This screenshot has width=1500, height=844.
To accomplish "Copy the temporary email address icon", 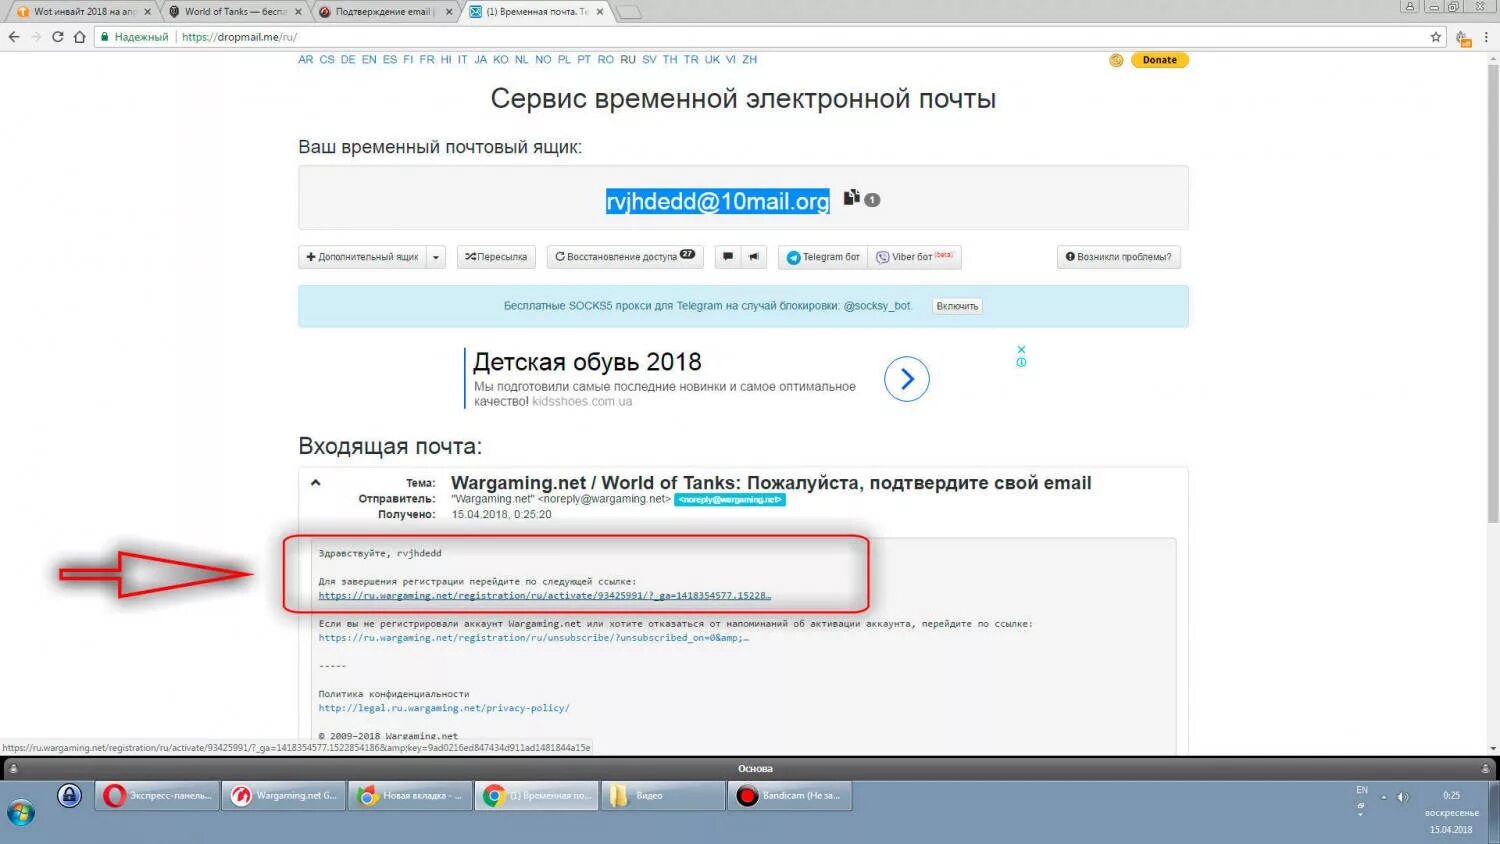I will (x=851, y=197).
